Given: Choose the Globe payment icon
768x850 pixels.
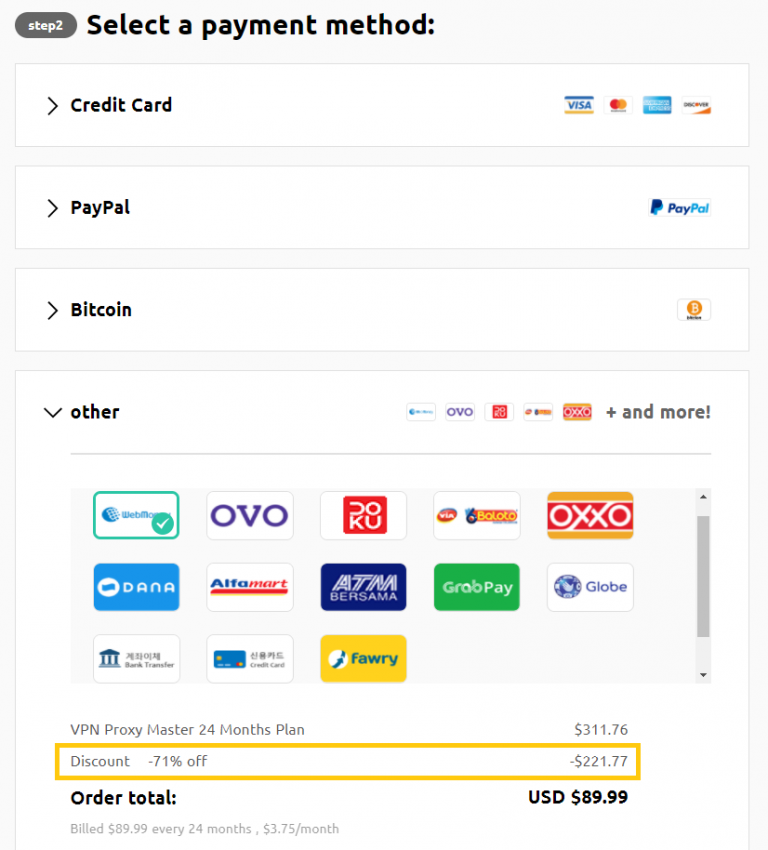Looking at the screenshot, I should pyautogui.click(x=590, y=586).
